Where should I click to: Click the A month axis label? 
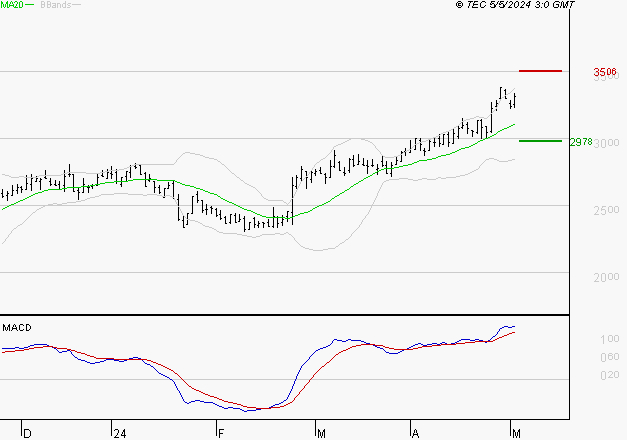tap(415, 434)
